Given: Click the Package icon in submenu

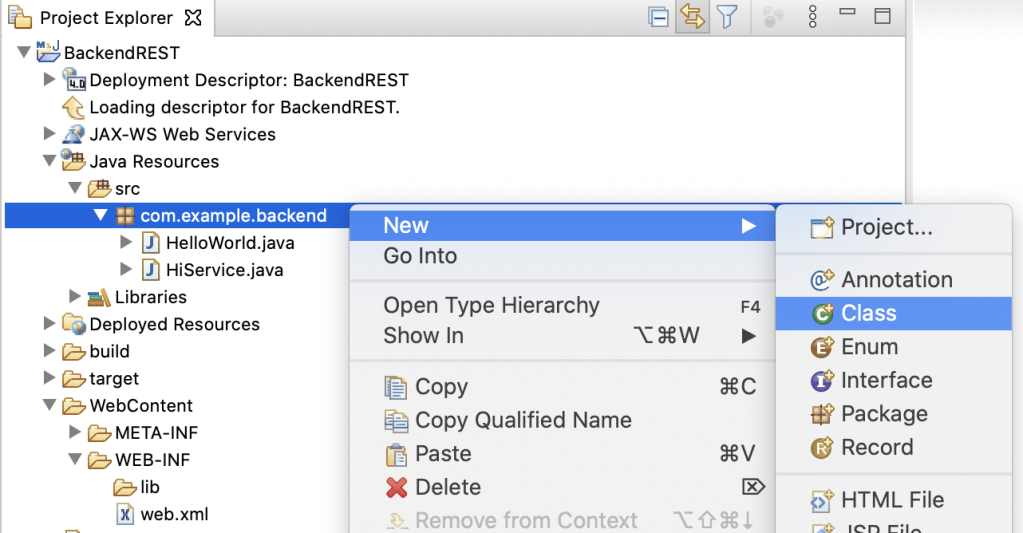Looking at the screenshot, I should 823,414.
